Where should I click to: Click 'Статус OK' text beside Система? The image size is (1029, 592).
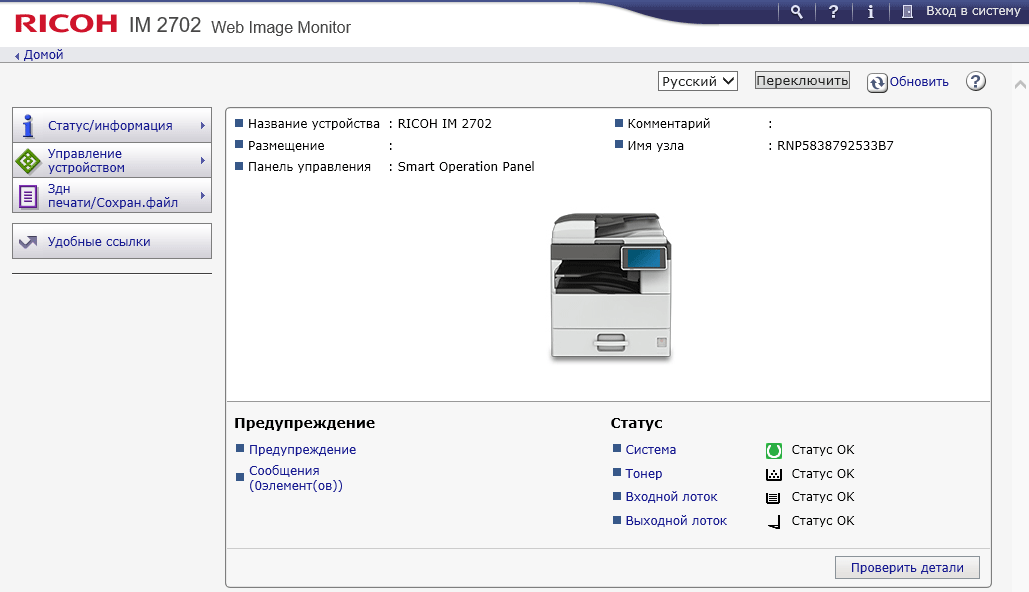tap(823, 450)
